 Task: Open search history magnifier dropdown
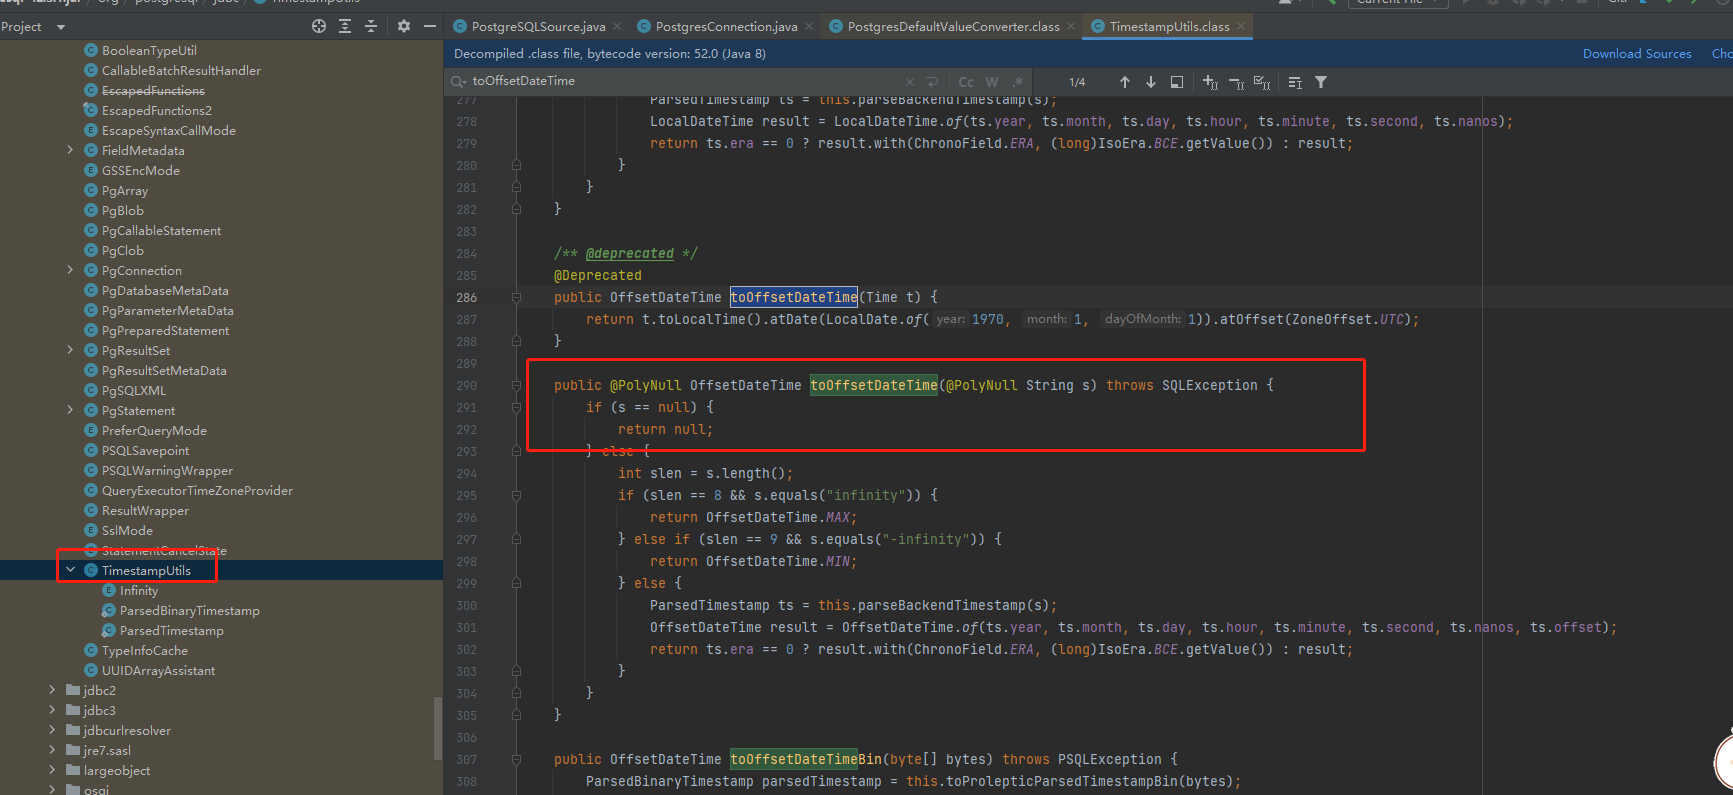coord(459,81)
